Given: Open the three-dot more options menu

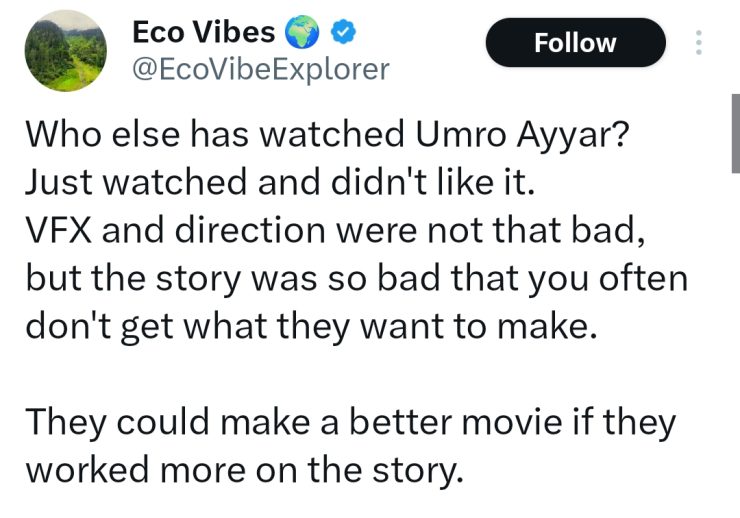Looking at the screenshot, I should coord(699,43).
